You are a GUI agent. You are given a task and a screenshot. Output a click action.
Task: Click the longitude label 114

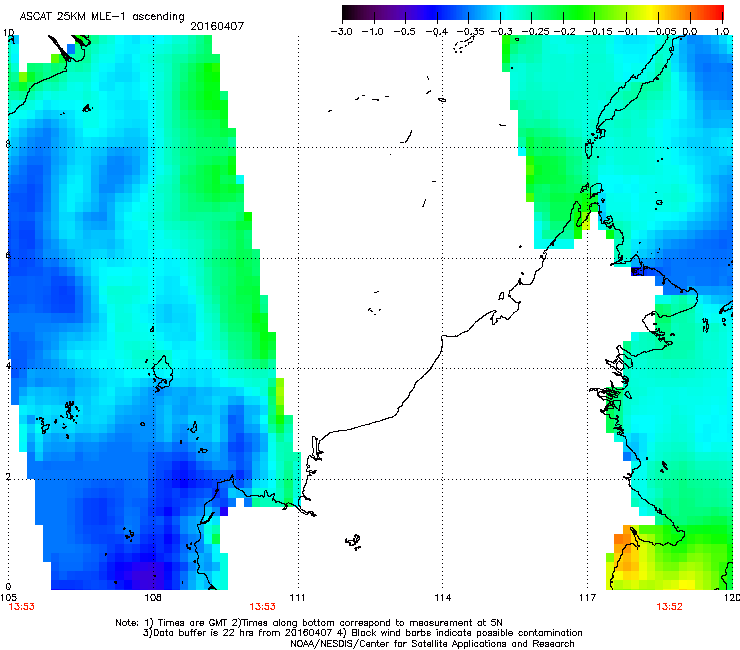(x=442, y=598)
